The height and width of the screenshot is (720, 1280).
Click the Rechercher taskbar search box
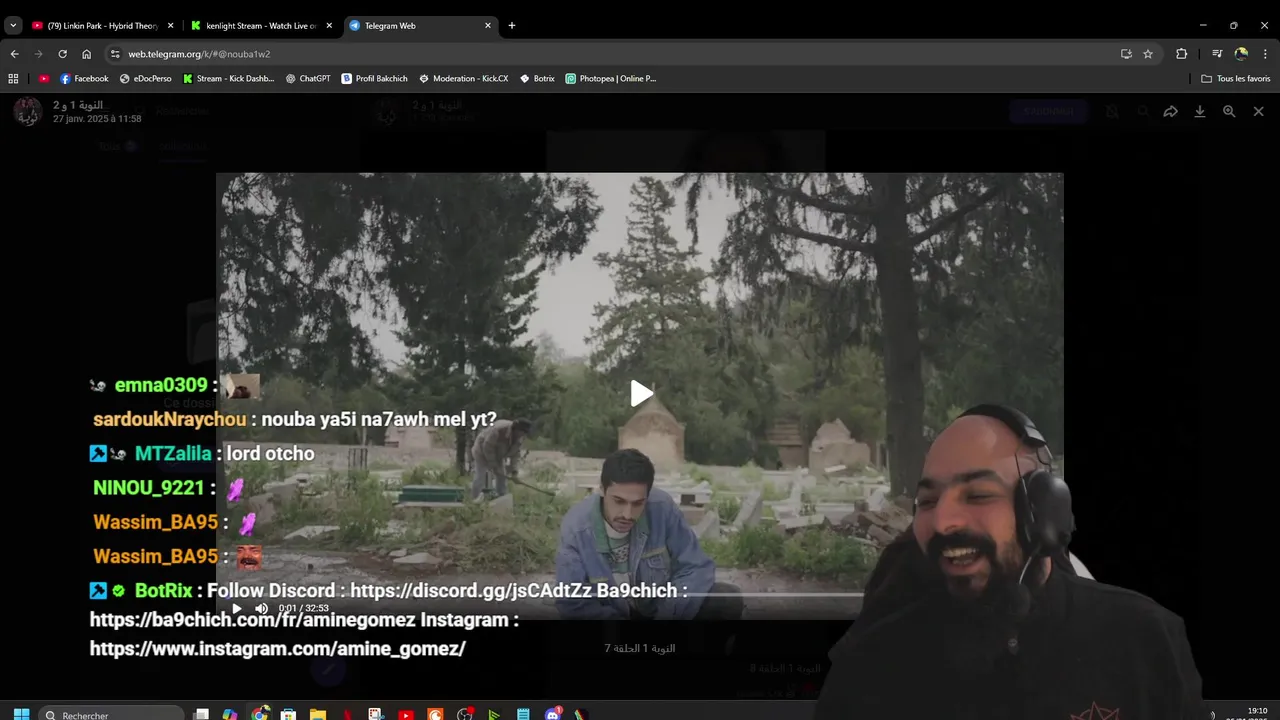pyautogui.click(x=113, y=715)
